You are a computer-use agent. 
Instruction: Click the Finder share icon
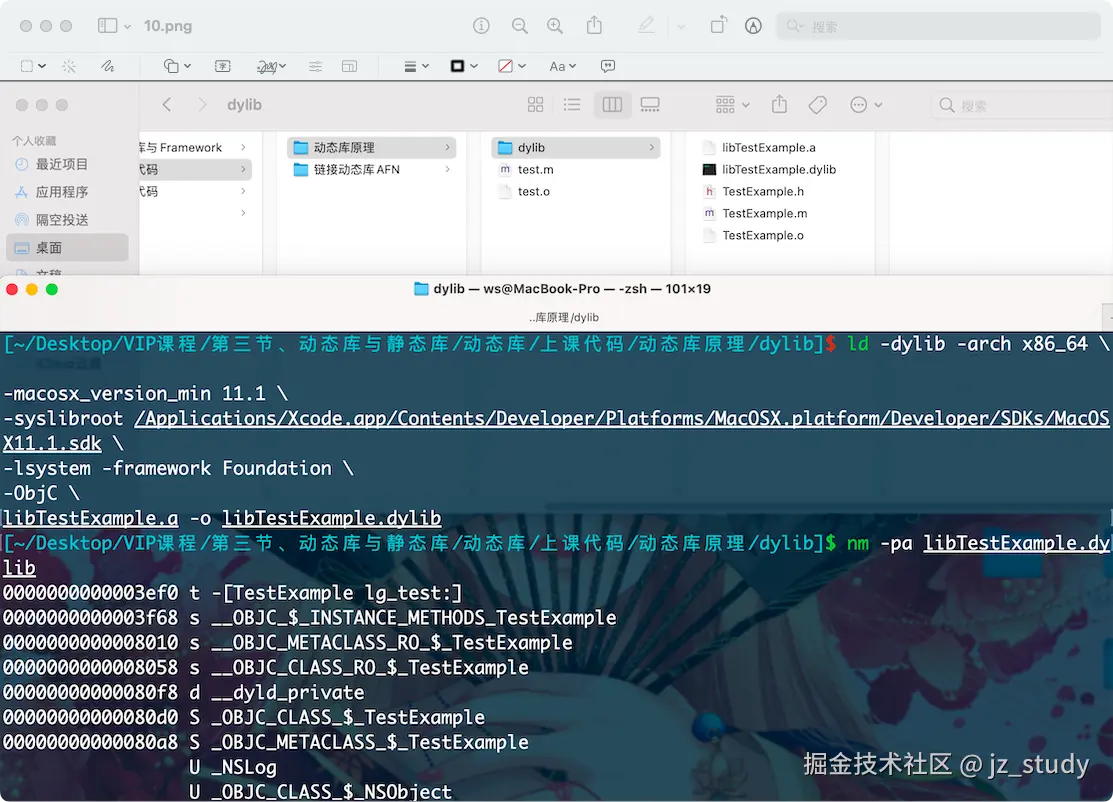point(779,104)
